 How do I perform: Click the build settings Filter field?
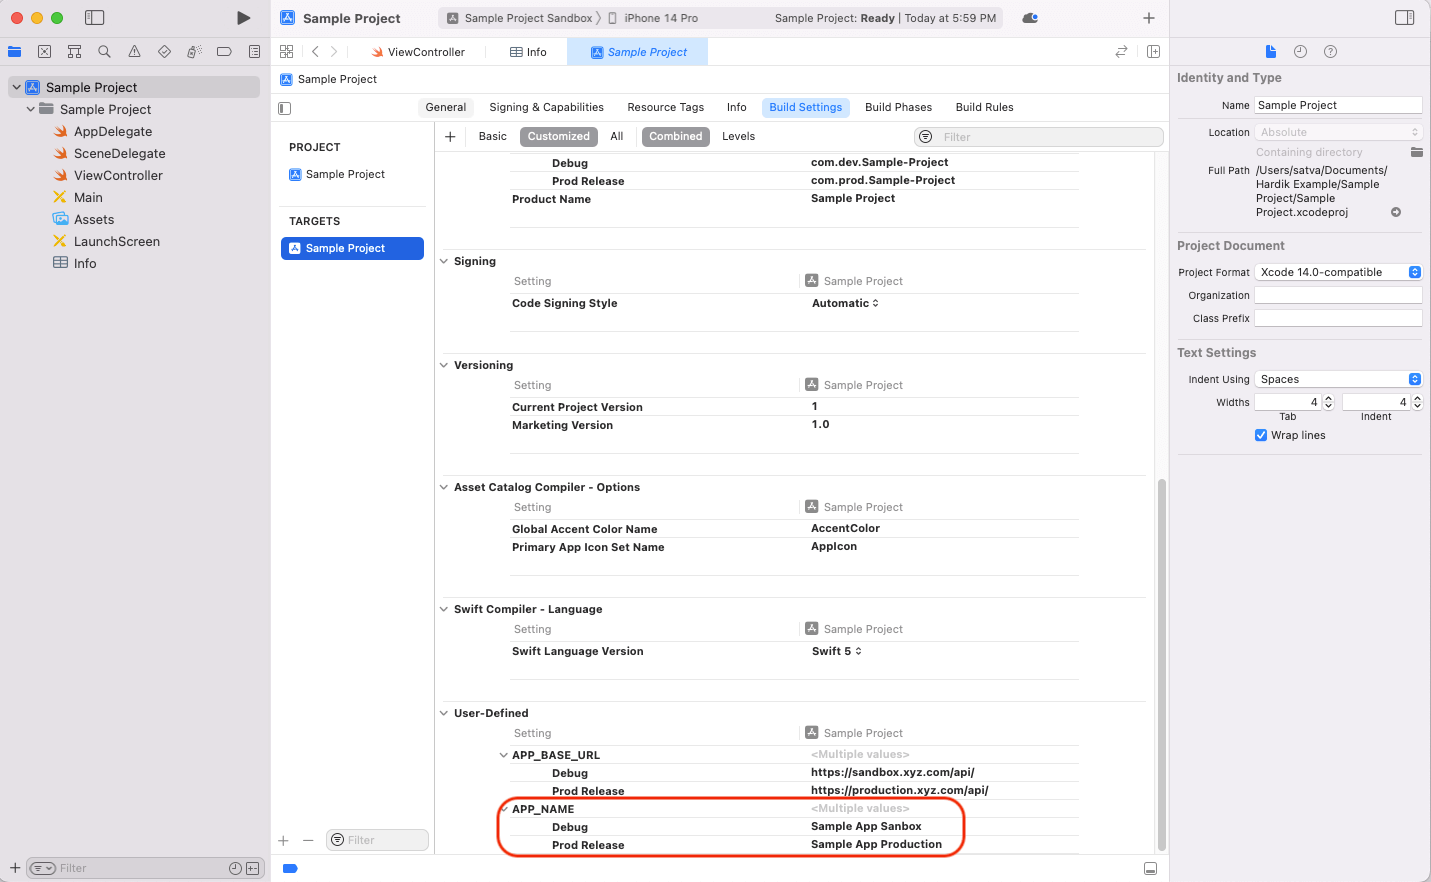coord(1039,137)
